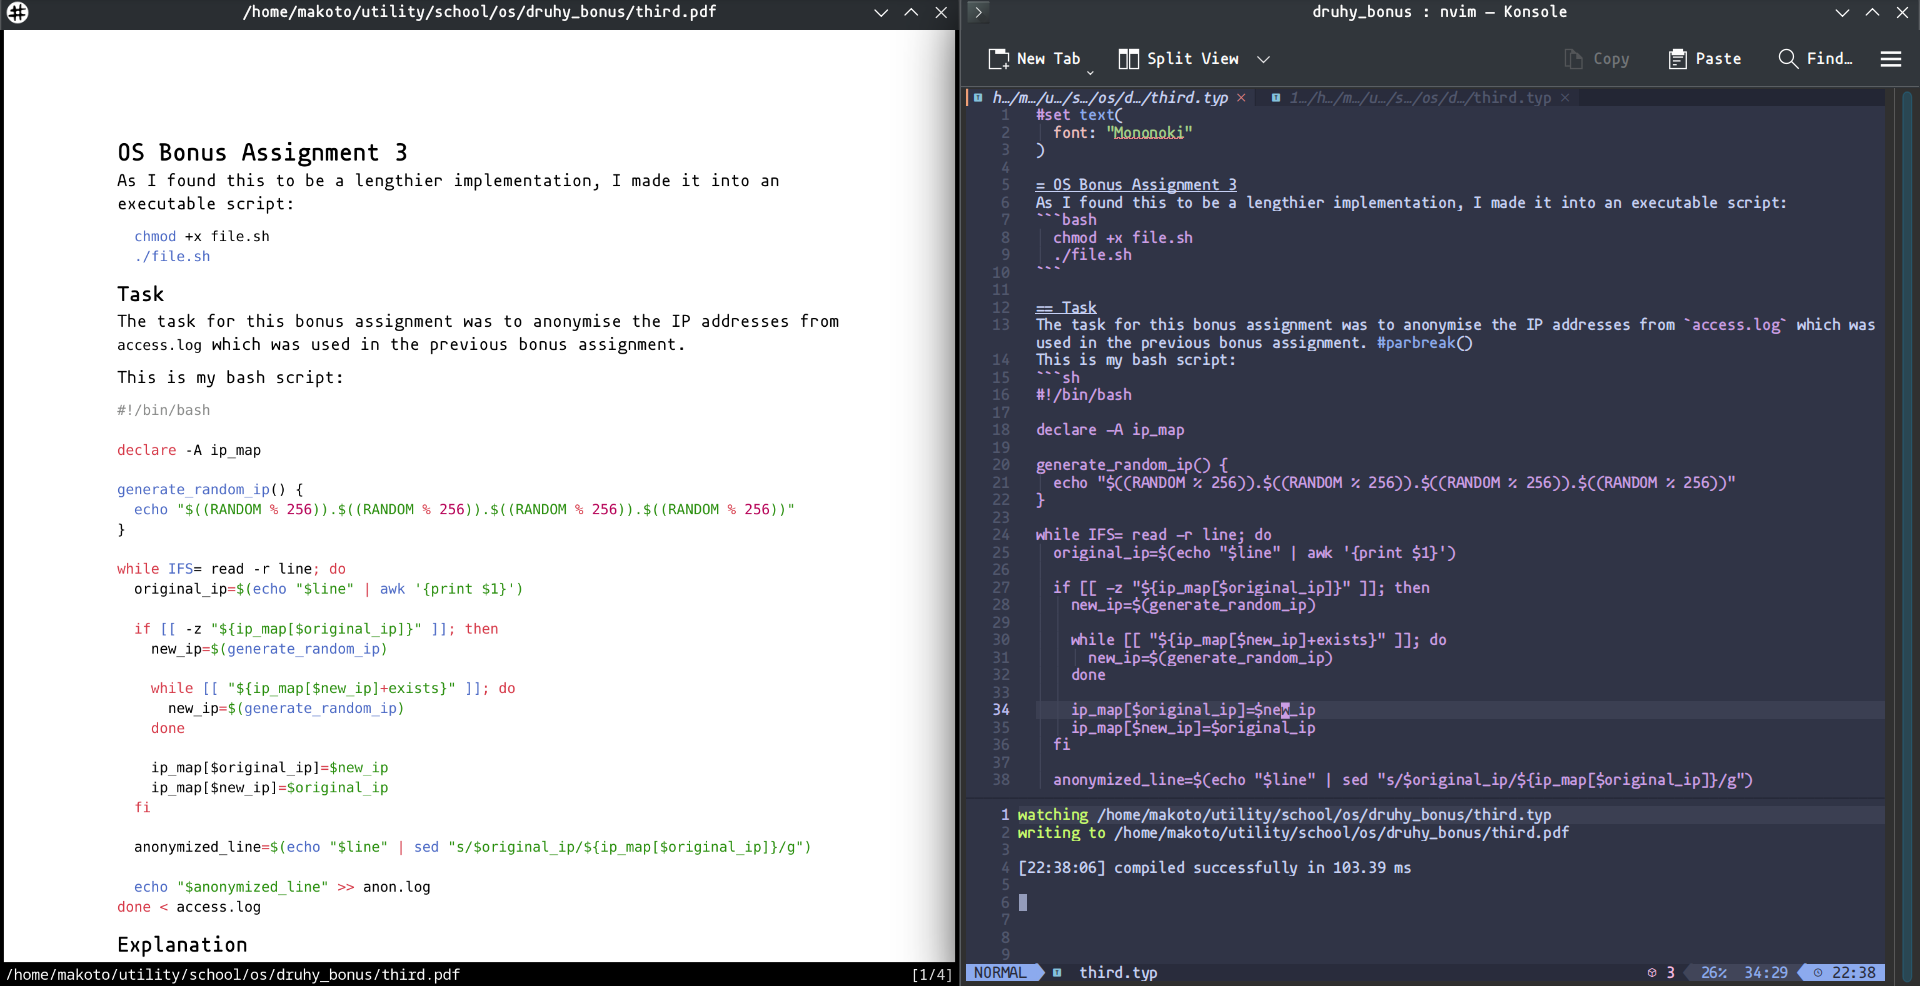
Task: Maximize the third.pdf viewer window
Action: [x=911, y=12]
